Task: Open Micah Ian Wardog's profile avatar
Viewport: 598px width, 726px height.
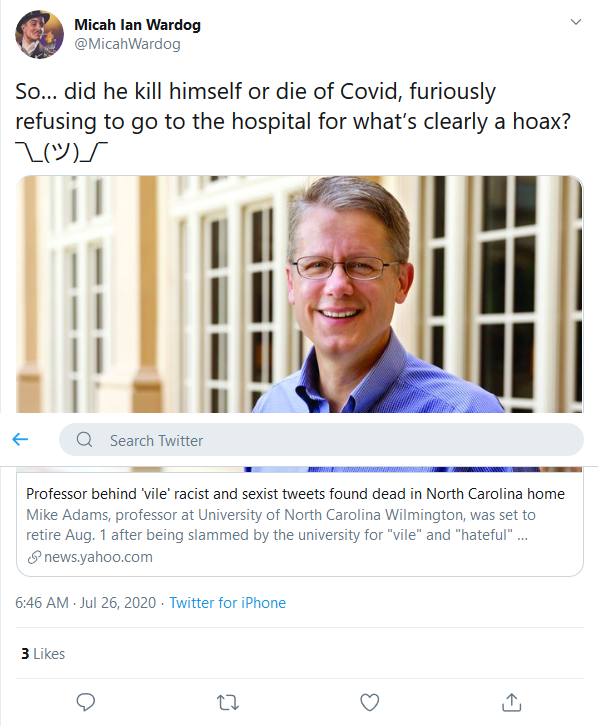Action: 39,34
